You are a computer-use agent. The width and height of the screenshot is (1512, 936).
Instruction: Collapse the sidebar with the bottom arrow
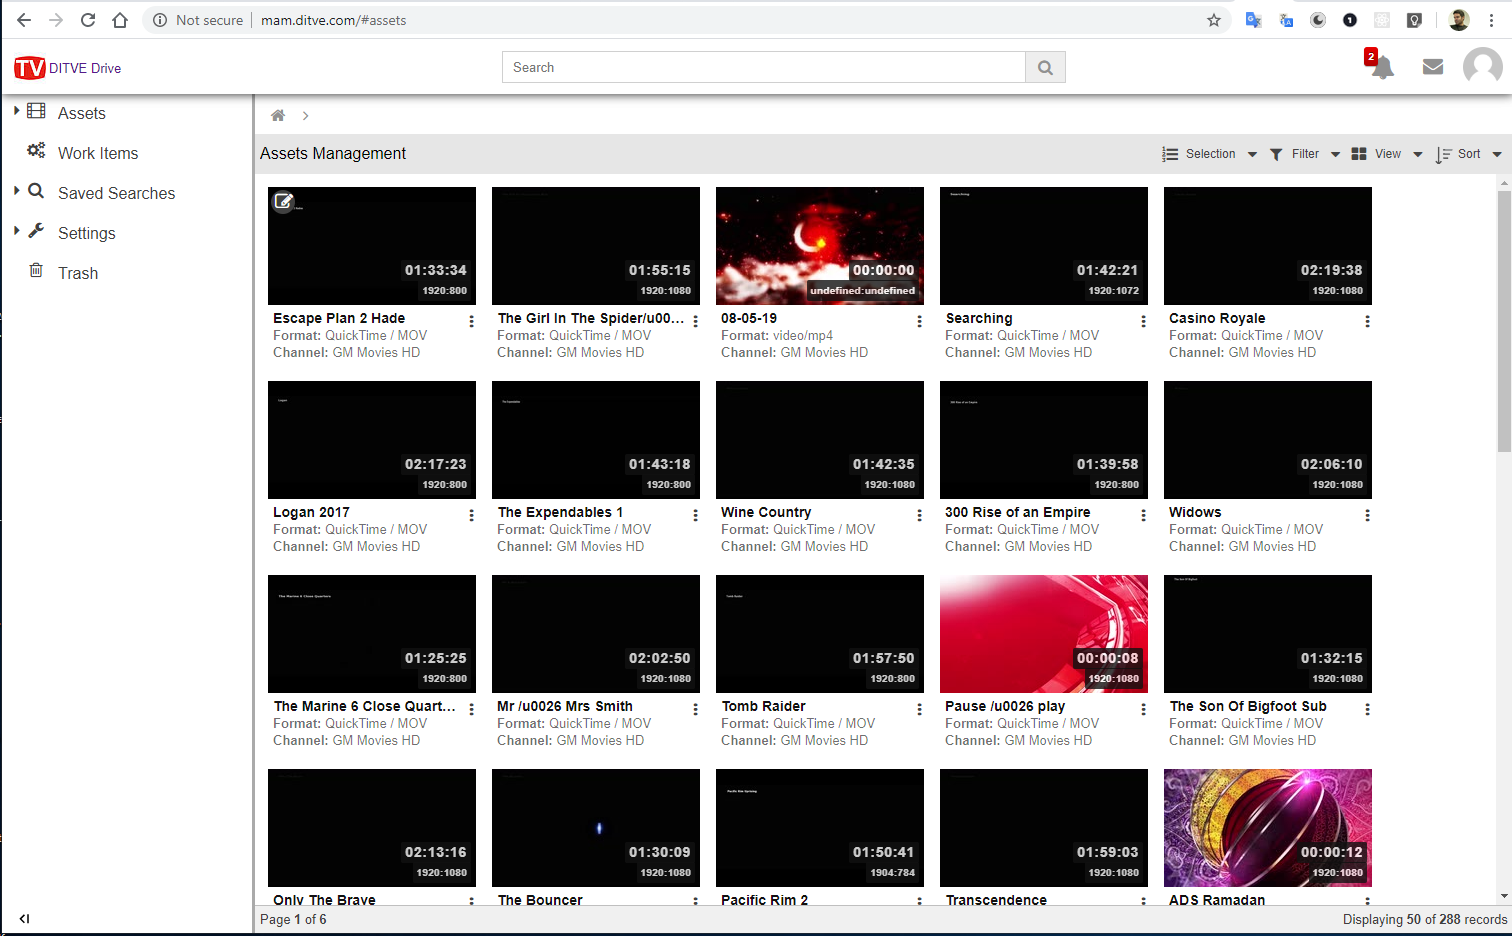(x=24, y=918)
